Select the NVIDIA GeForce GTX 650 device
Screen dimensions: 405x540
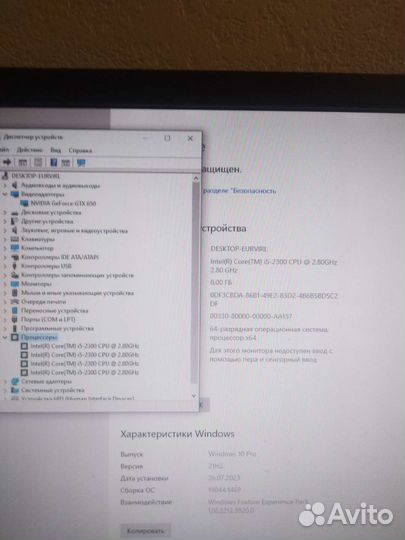(x=63, y=203)
